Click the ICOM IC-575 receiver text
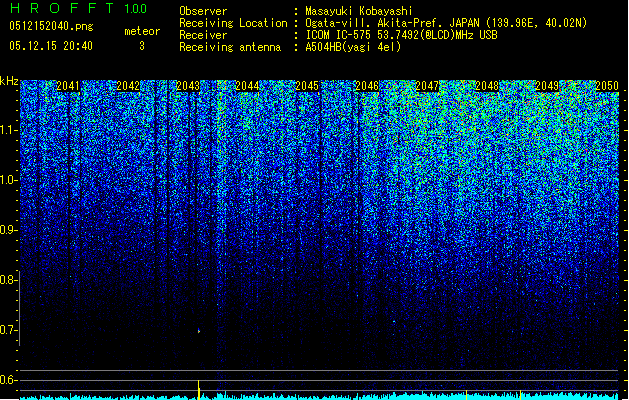 click(402, 35)
